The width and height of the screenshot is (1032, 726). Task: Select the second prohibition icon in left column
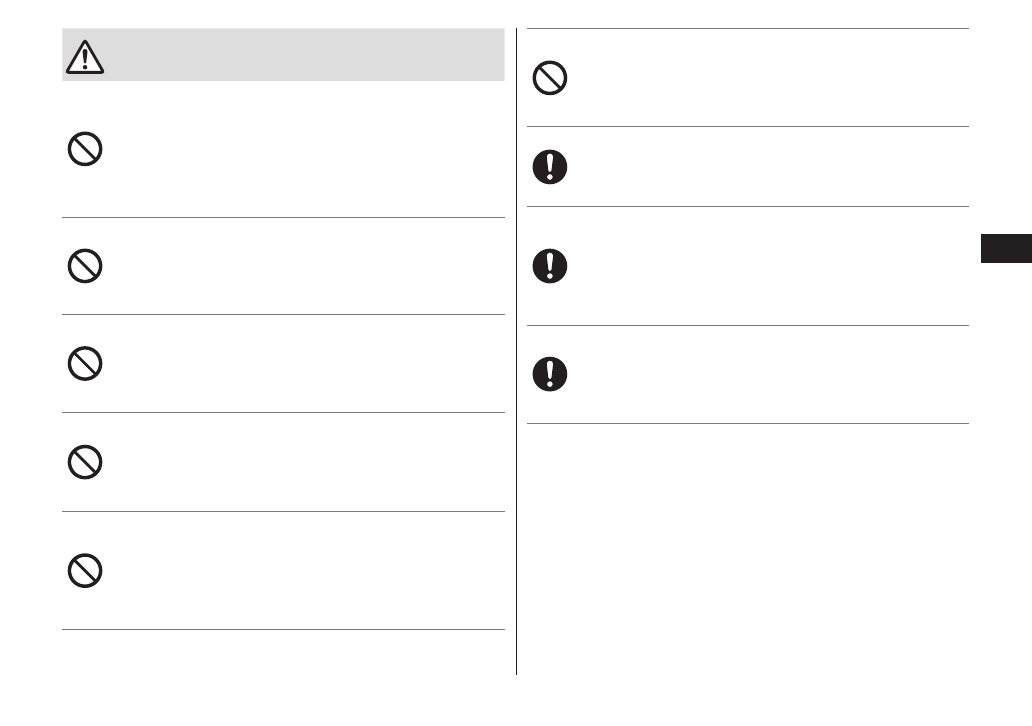click(x=85, y=266)
